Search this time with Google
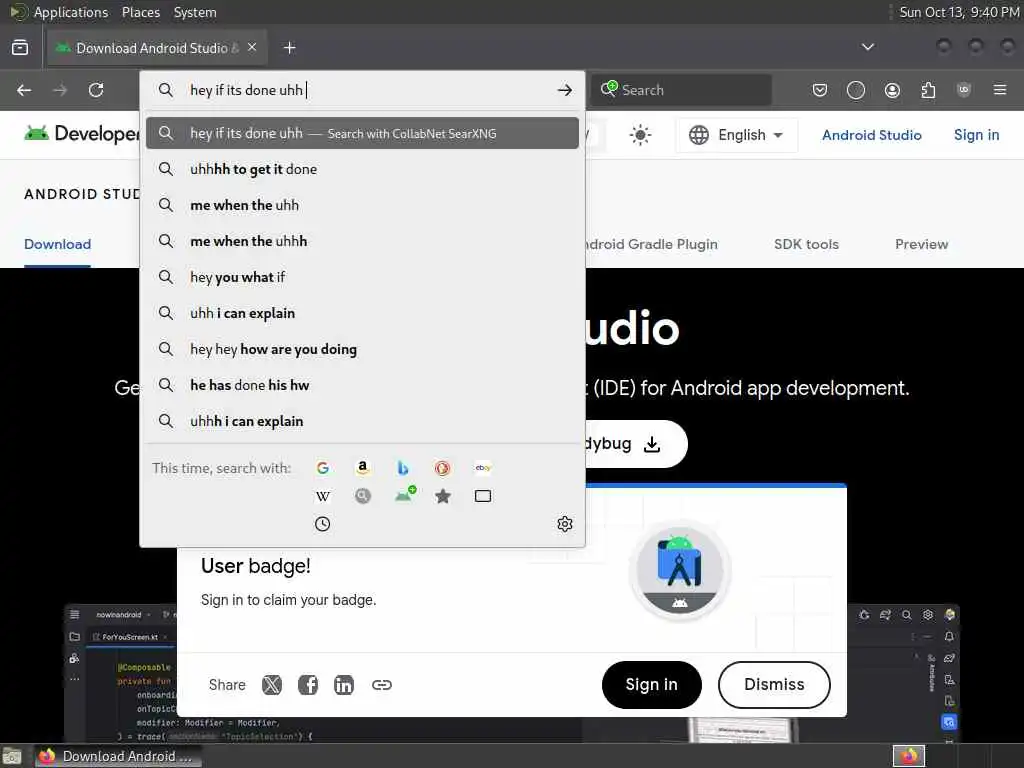 [x=323, y=468]
